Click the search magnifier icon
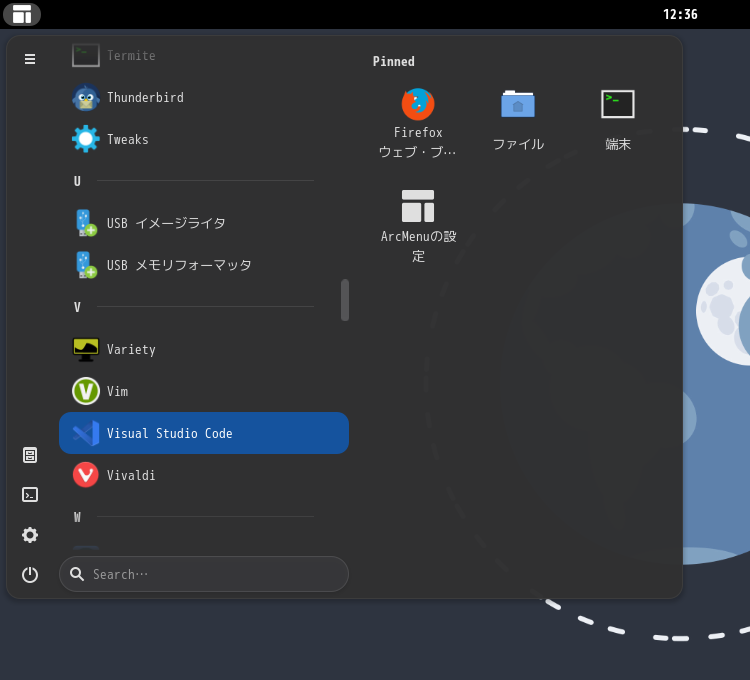The image size is (750, 680). [77, 574]
